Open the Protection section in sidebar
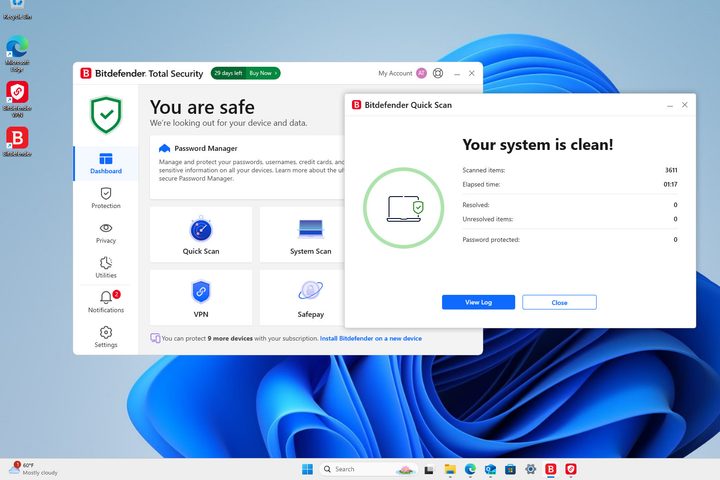Viewport: 720px width, 480px height. coord(106,198)
